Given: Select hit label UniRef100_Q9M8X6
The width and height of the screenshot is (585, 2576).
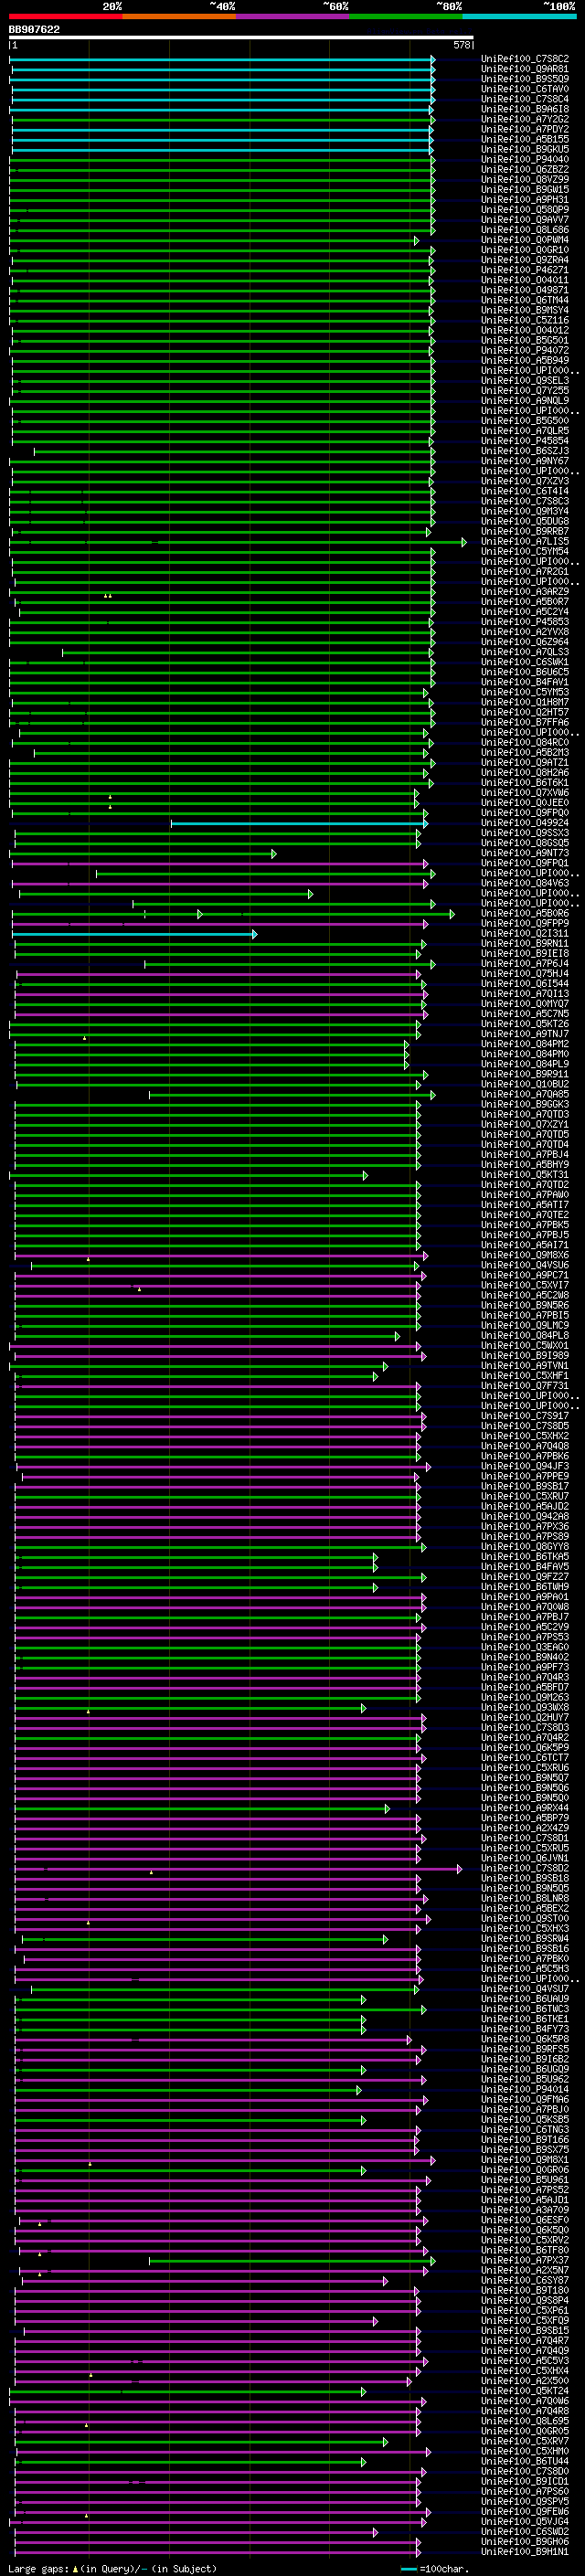Looking at the screenshot, I should 525,1255.
